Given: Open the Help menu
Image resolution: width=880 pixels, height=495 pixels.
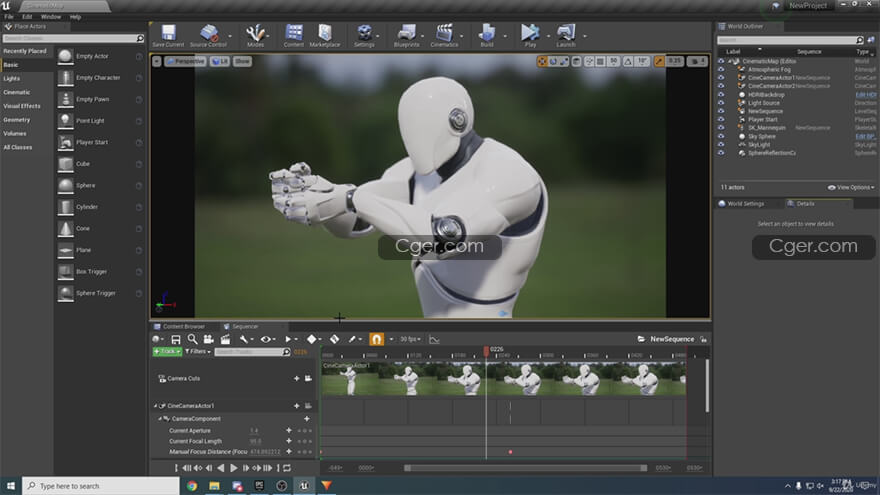Looking at the screenshot, I should pyautogui.click(x=75, y=17).
